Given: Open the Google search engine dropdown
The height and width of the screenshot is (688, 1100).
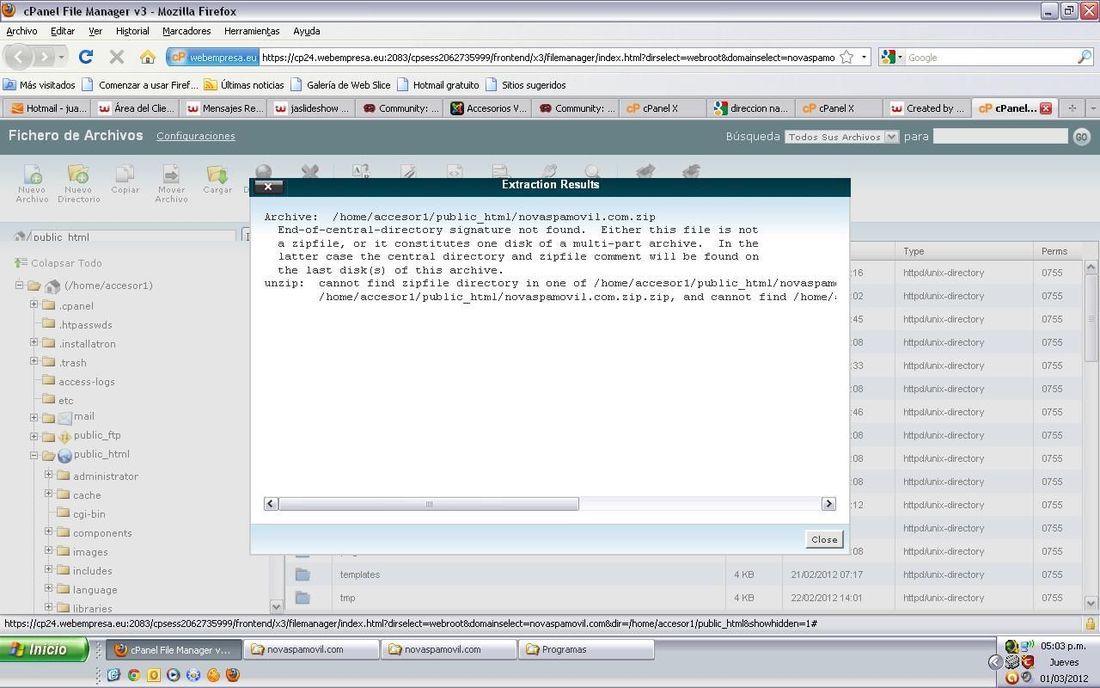Looking at the screenshot, I should tap(892, 58).
